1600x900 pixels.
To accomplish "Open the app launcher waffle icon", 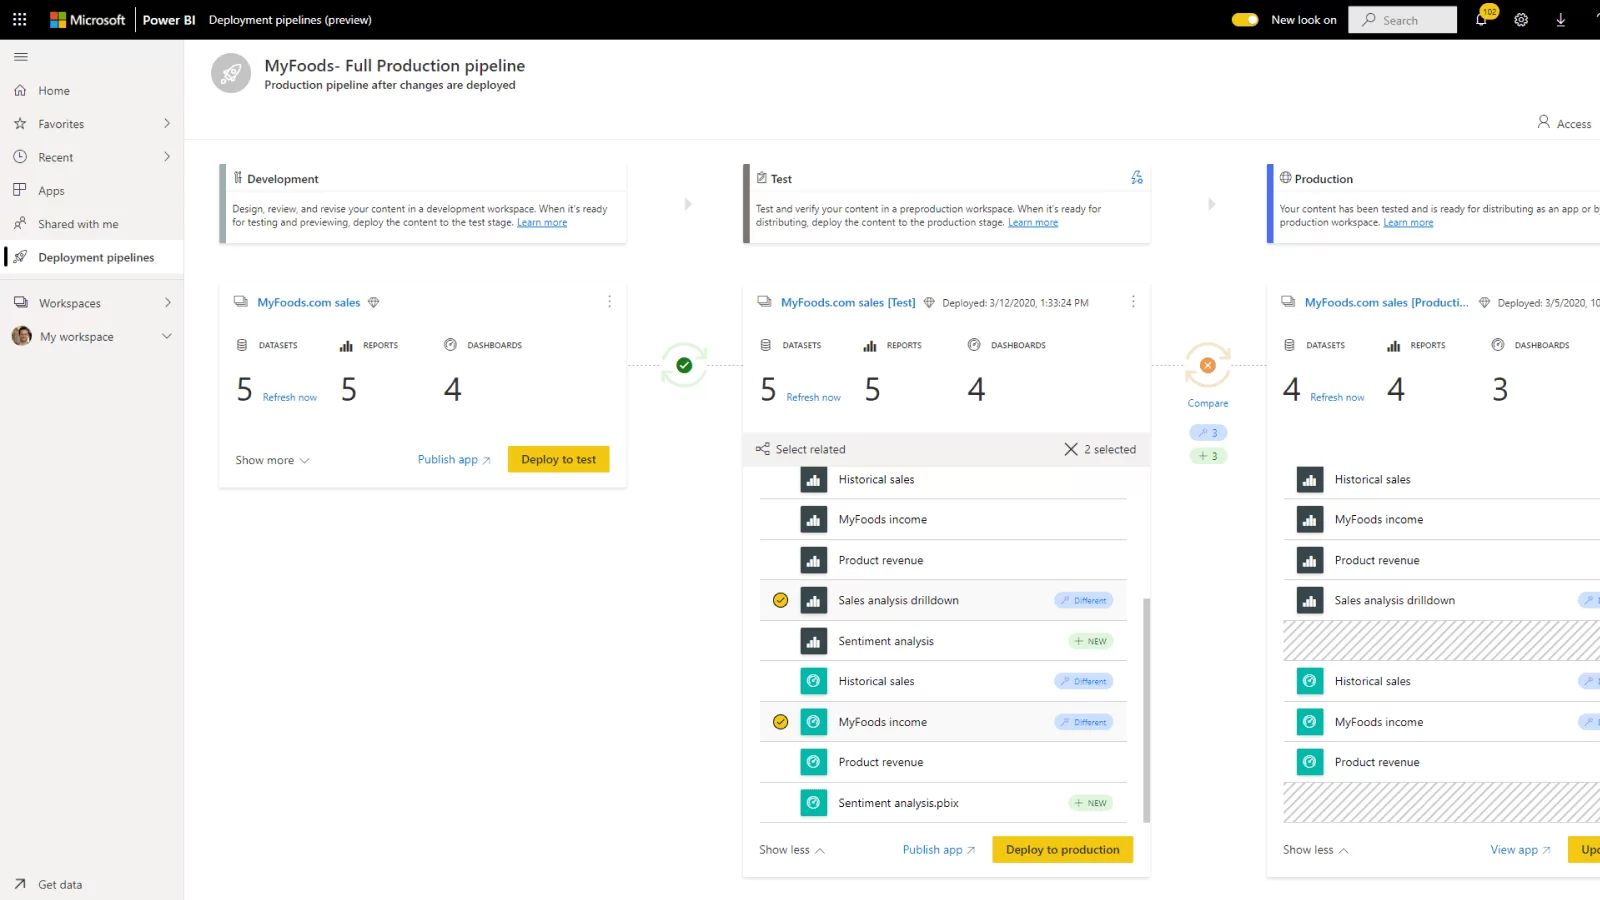I will 19,20.
